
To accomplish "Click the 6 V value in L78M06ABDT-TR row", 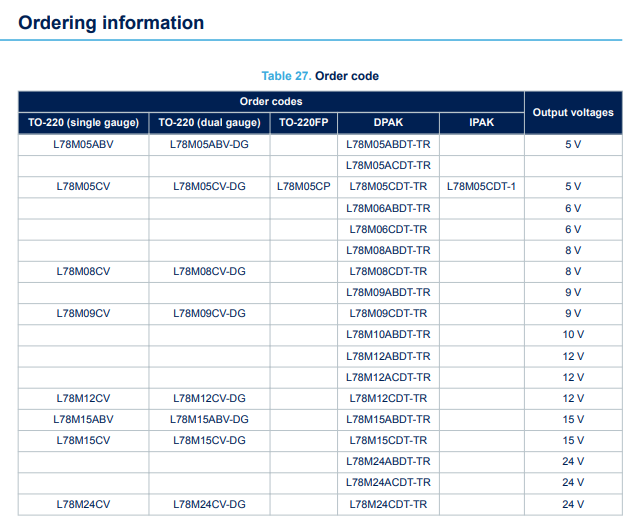I will pos(573,208).
